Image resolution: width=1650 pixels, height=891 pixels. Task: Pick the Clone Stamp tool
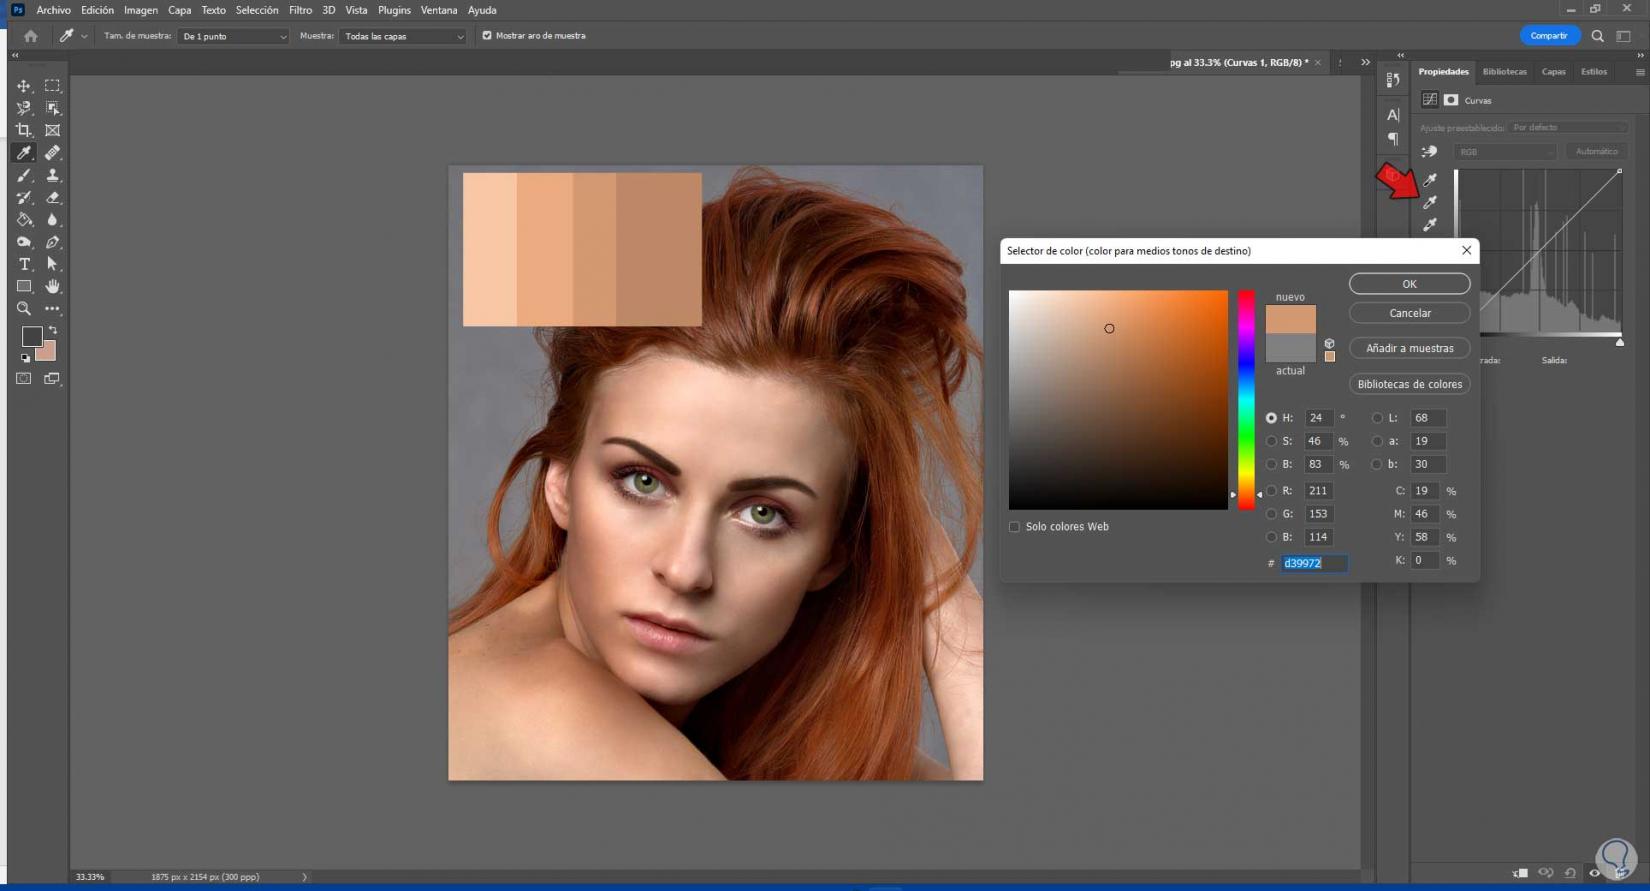52,175
